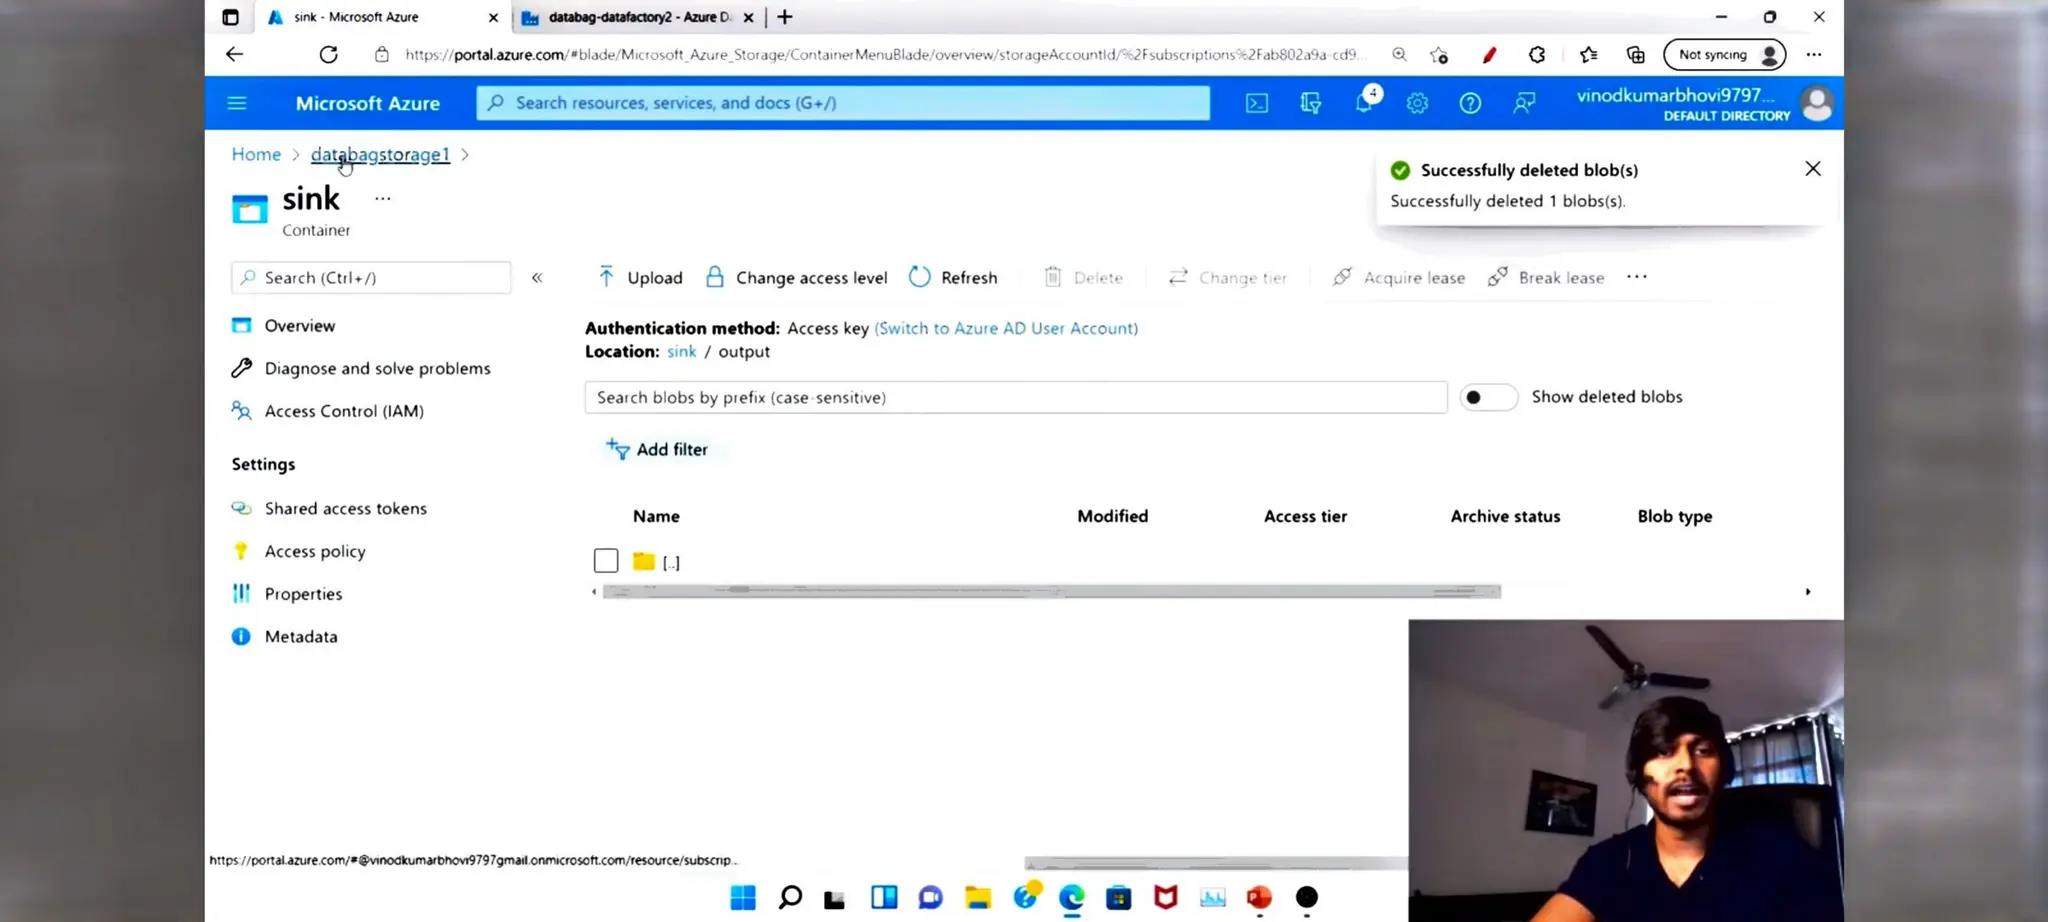Refresh the blob list
Screen dimensions: 2048x922
[953, 277]
